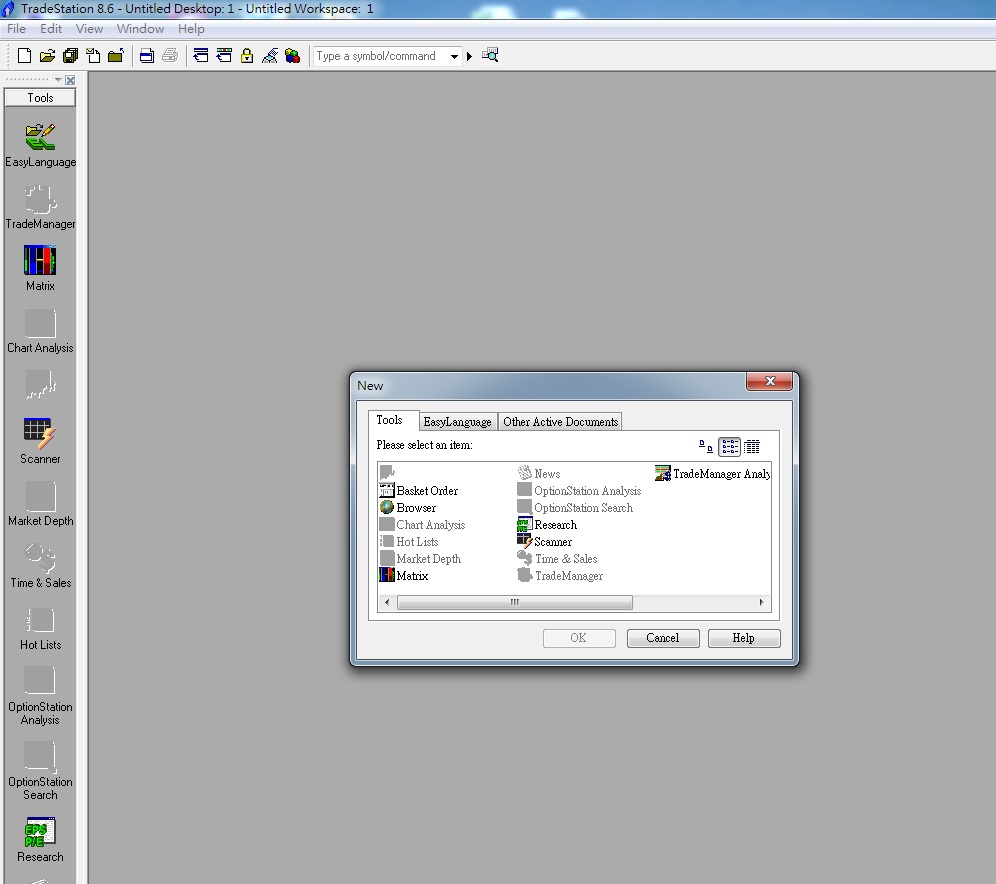Open Chart Analysis from the left sidebar

coord(40,331)
